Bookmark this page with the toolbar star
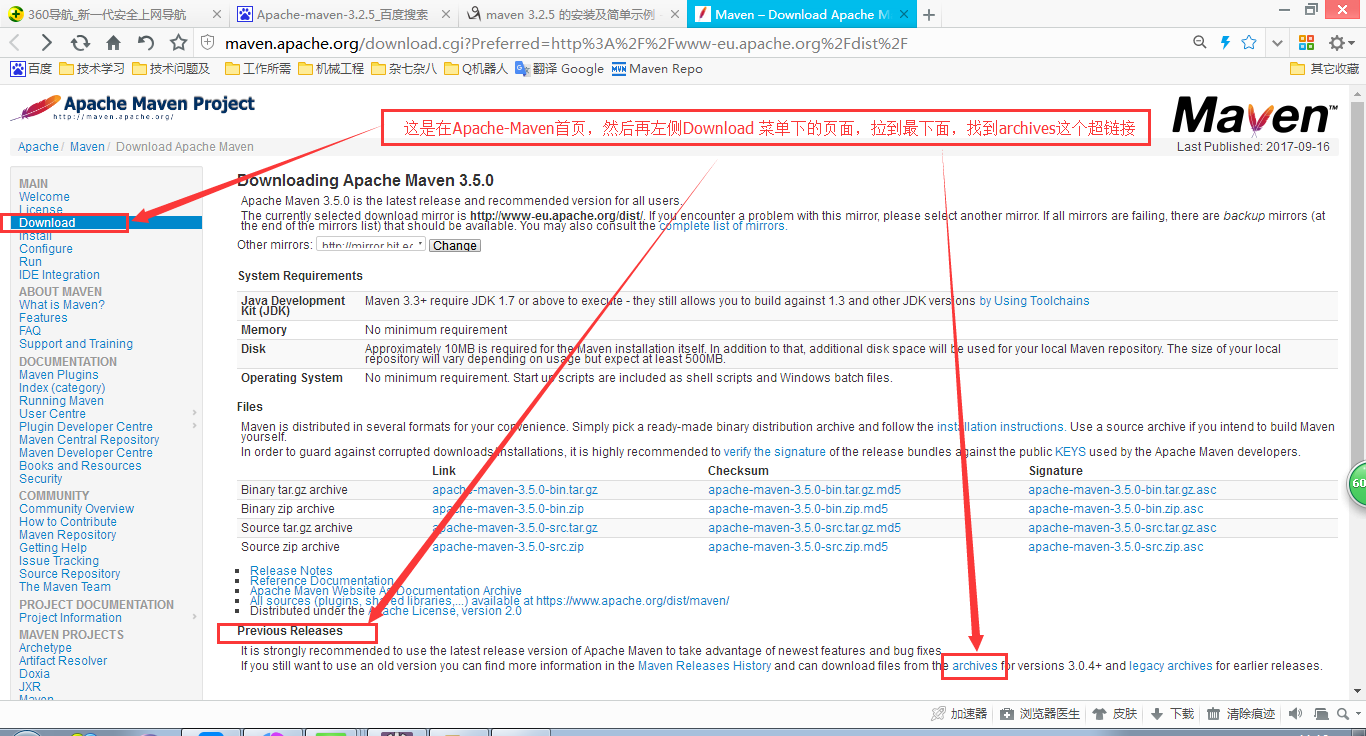1366x736 pixels. click(x=179, y=43)
